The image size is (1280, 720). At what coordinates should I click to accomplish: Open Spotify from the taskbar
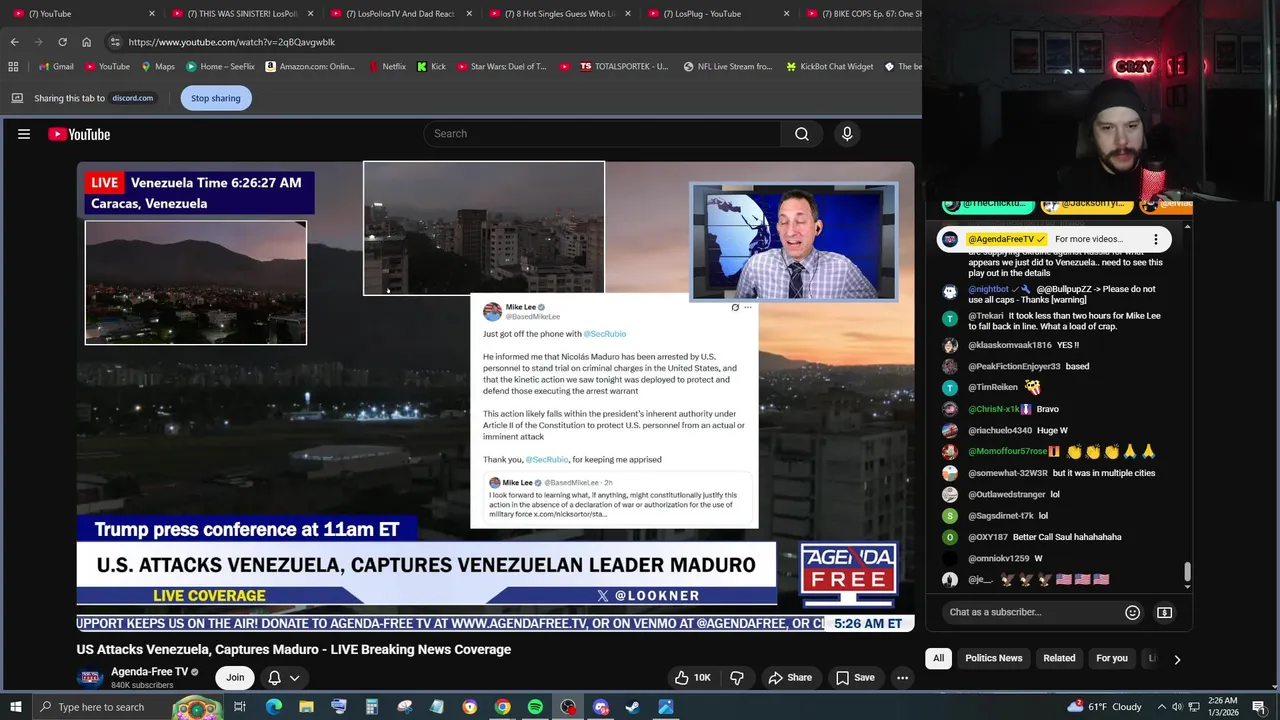tap(535, 707)
